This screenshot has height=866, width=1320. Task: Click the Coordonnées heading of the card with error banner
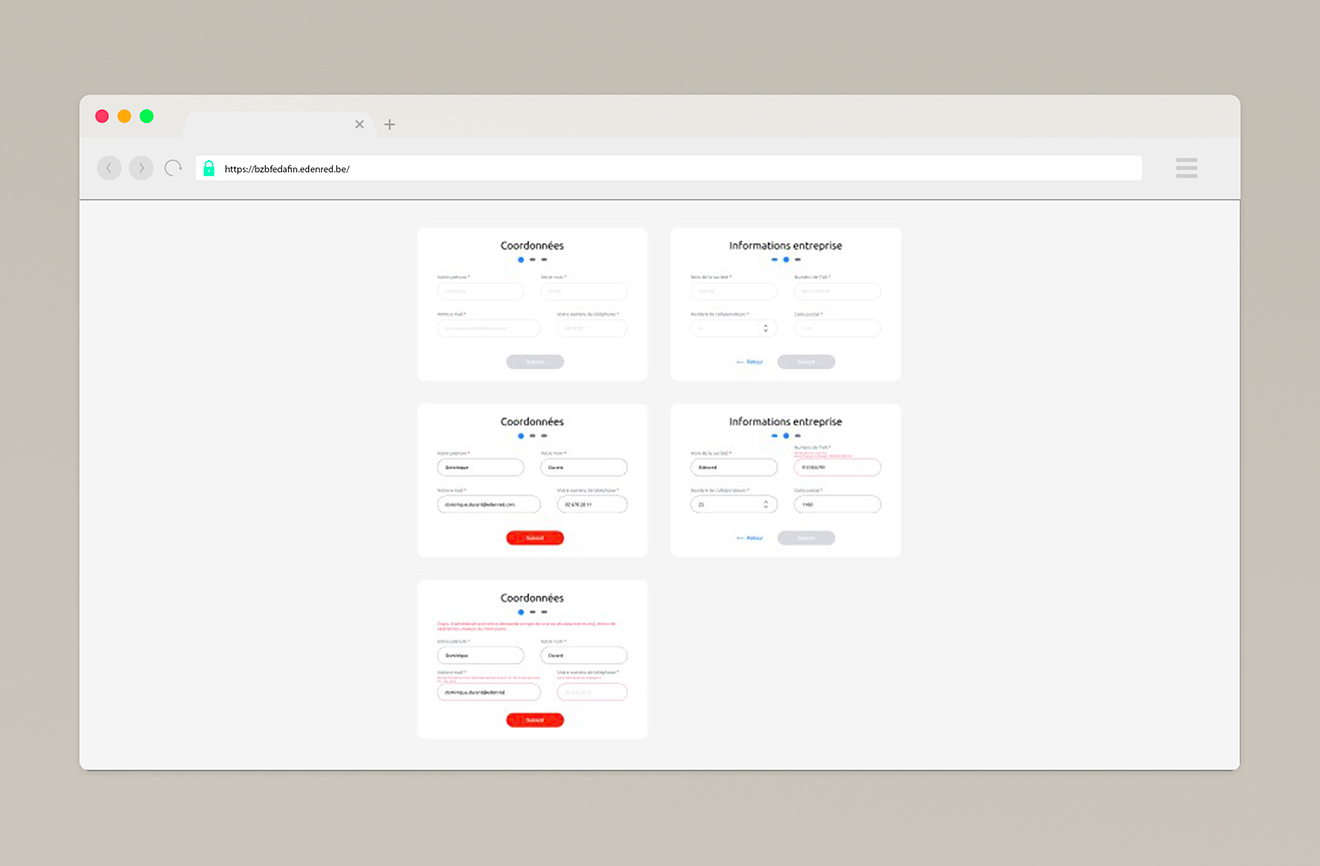coord(532,598)
